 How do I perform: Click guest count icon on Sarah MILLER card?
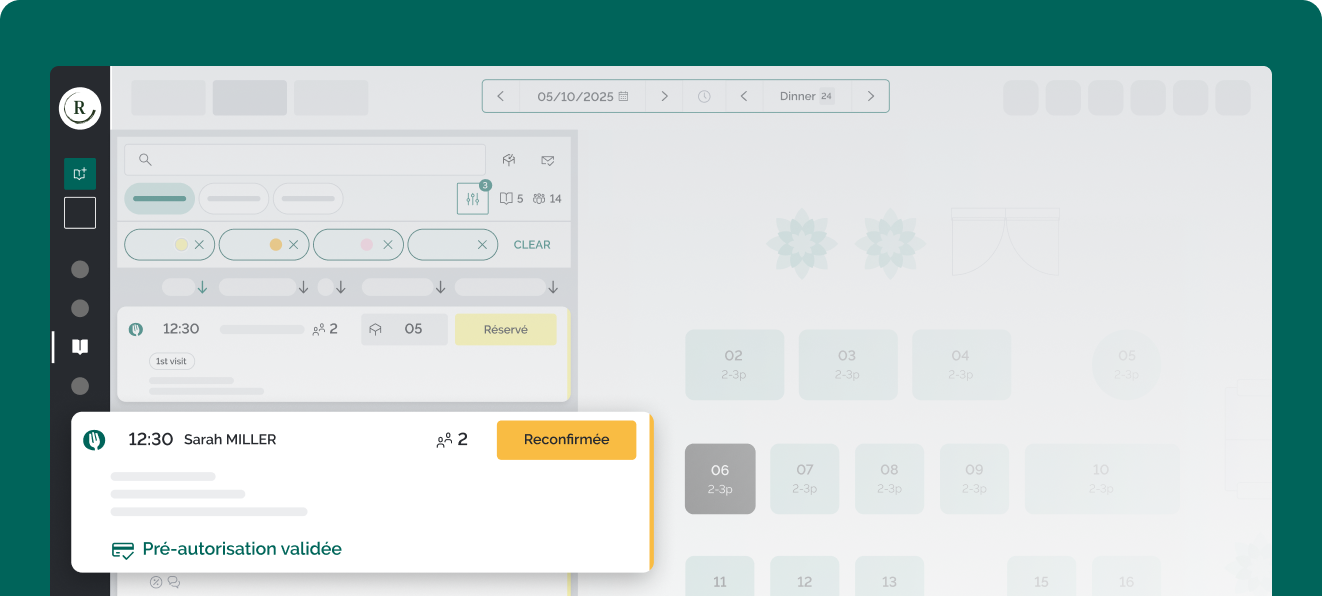click(x=445, y=440)
